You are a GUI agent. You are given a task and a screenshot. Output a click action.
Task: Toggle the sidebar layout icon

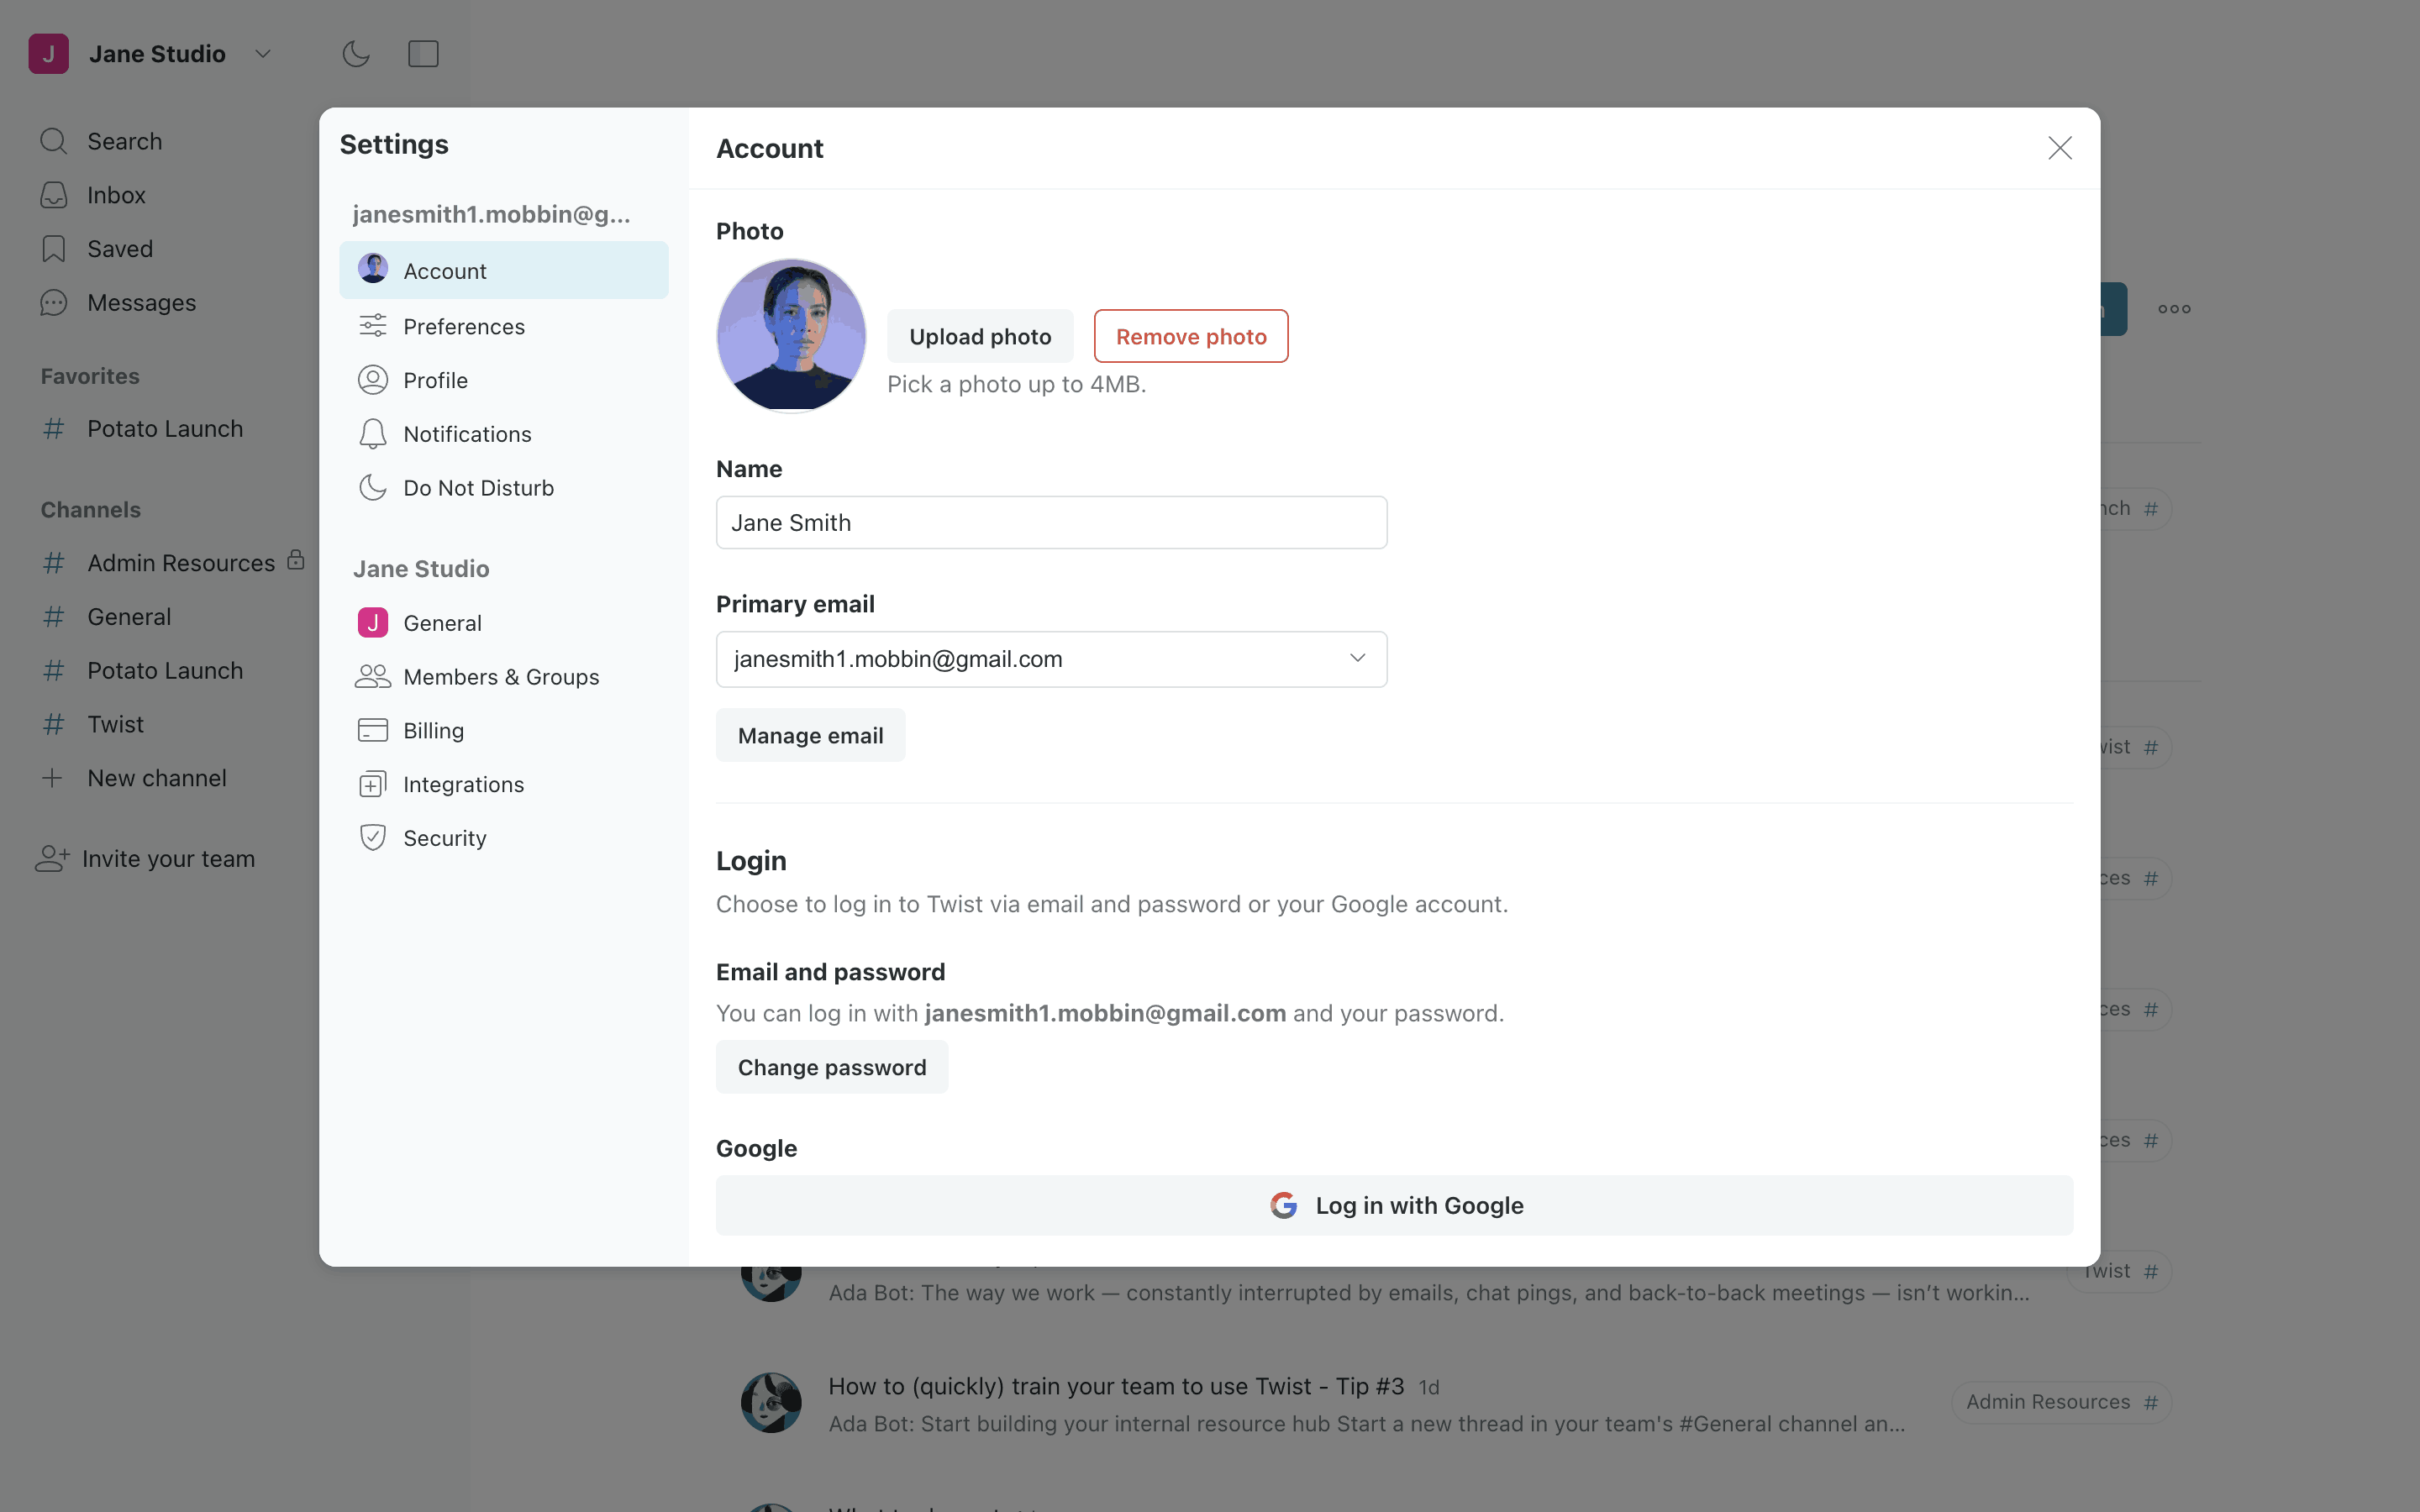click(423, 54)
